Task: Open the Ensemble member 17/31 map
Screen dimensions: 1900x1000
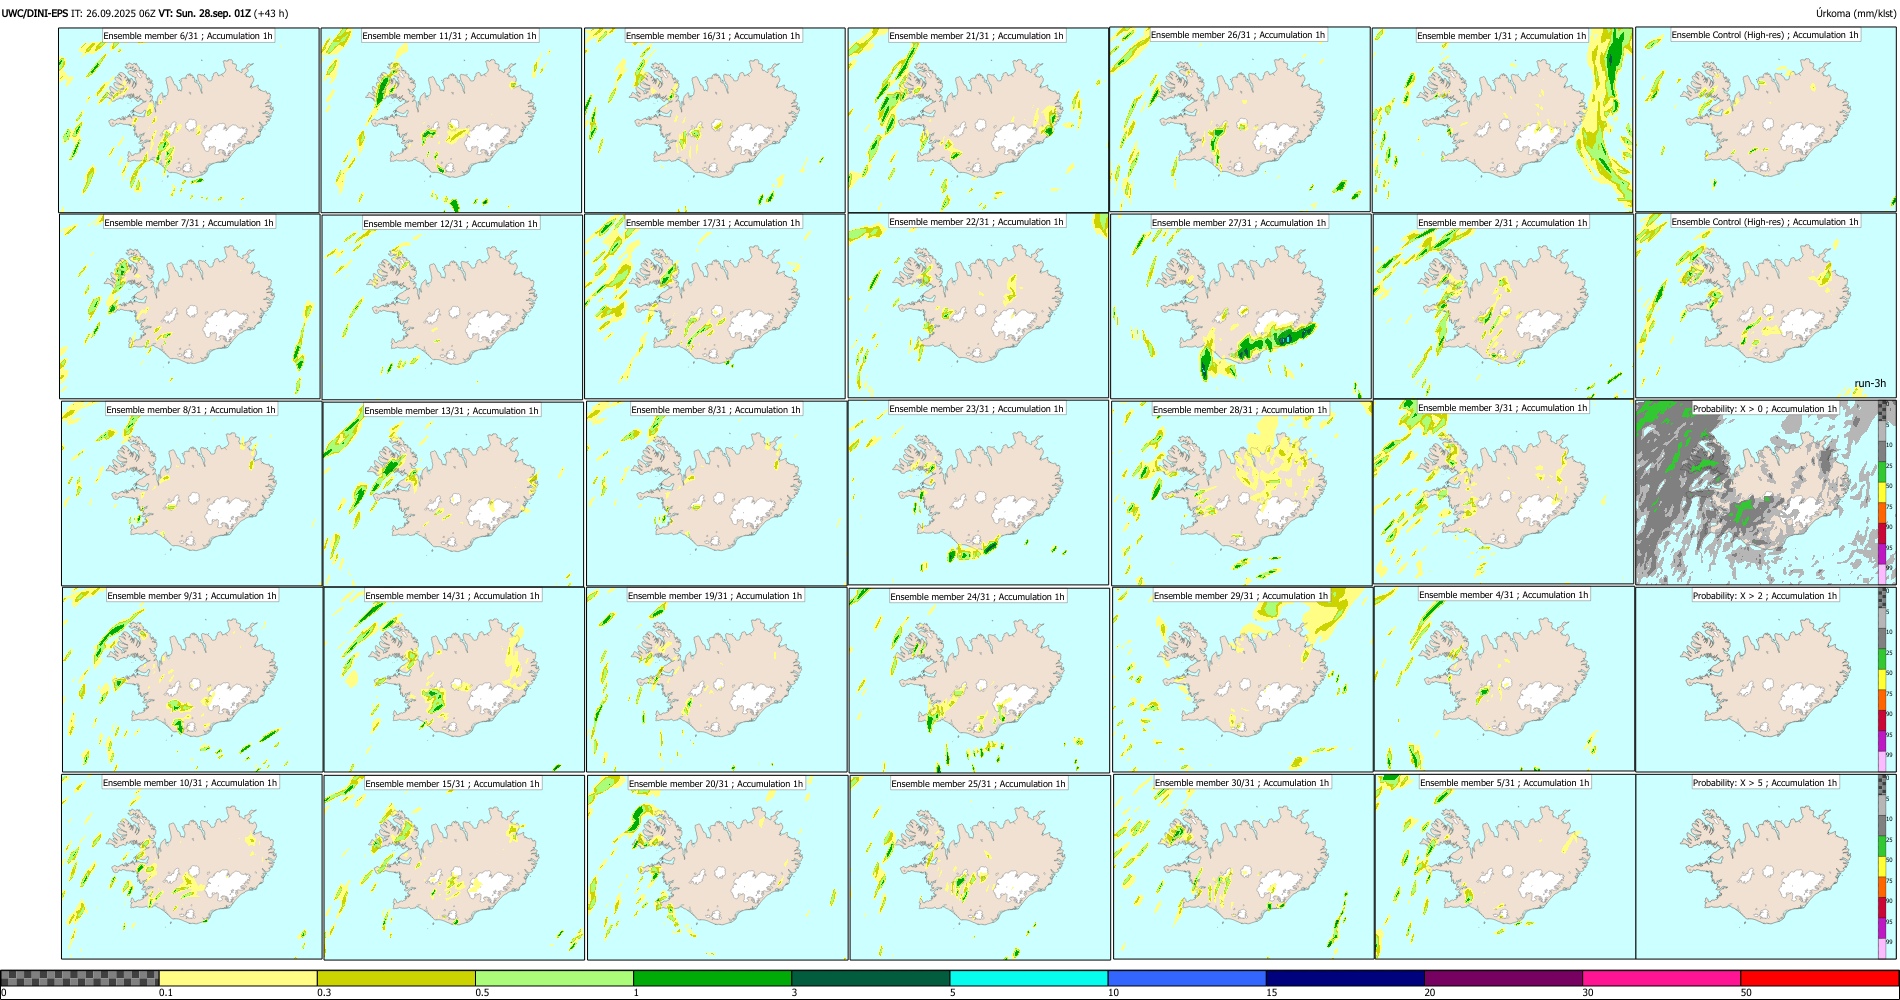Action: (715, 307)
